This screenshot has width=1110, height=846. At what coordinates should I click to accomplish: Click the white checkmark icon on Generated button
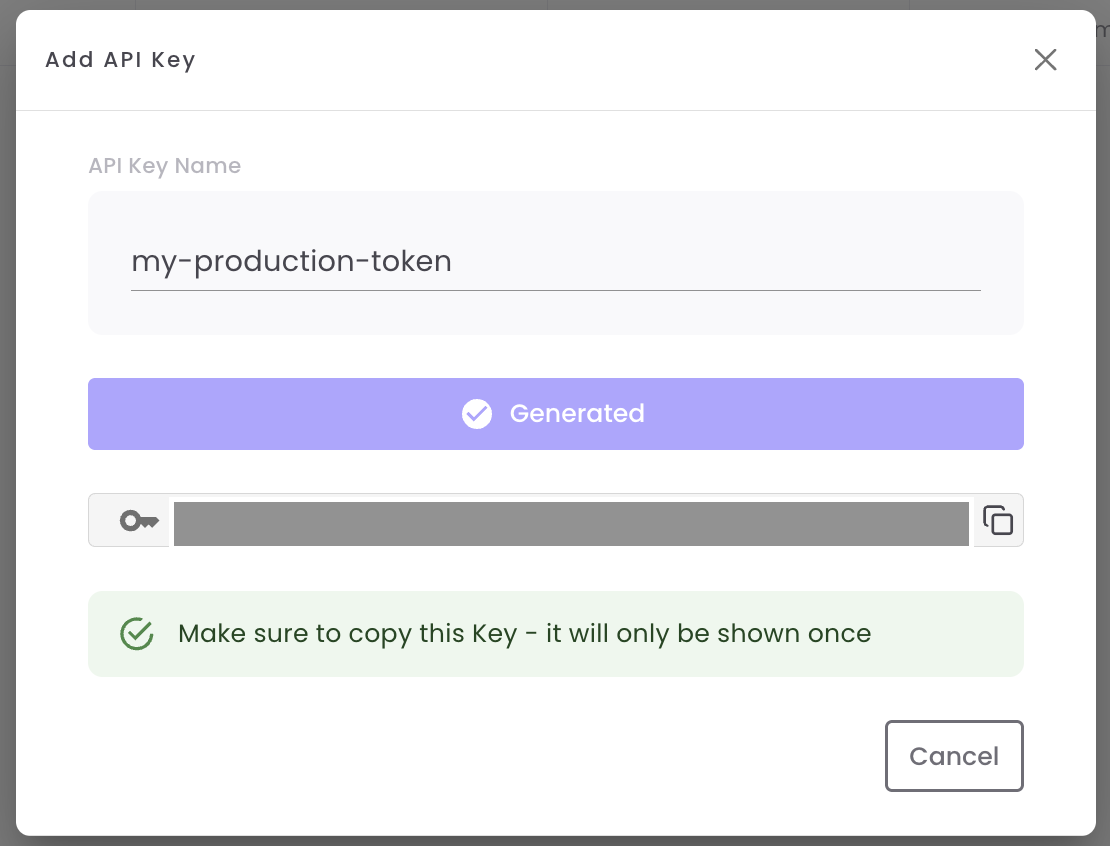coord(477,414)
